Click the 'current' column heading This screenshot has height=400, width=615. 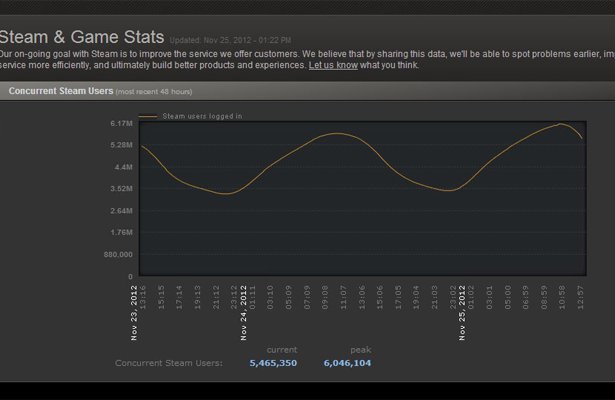[282, 350]
